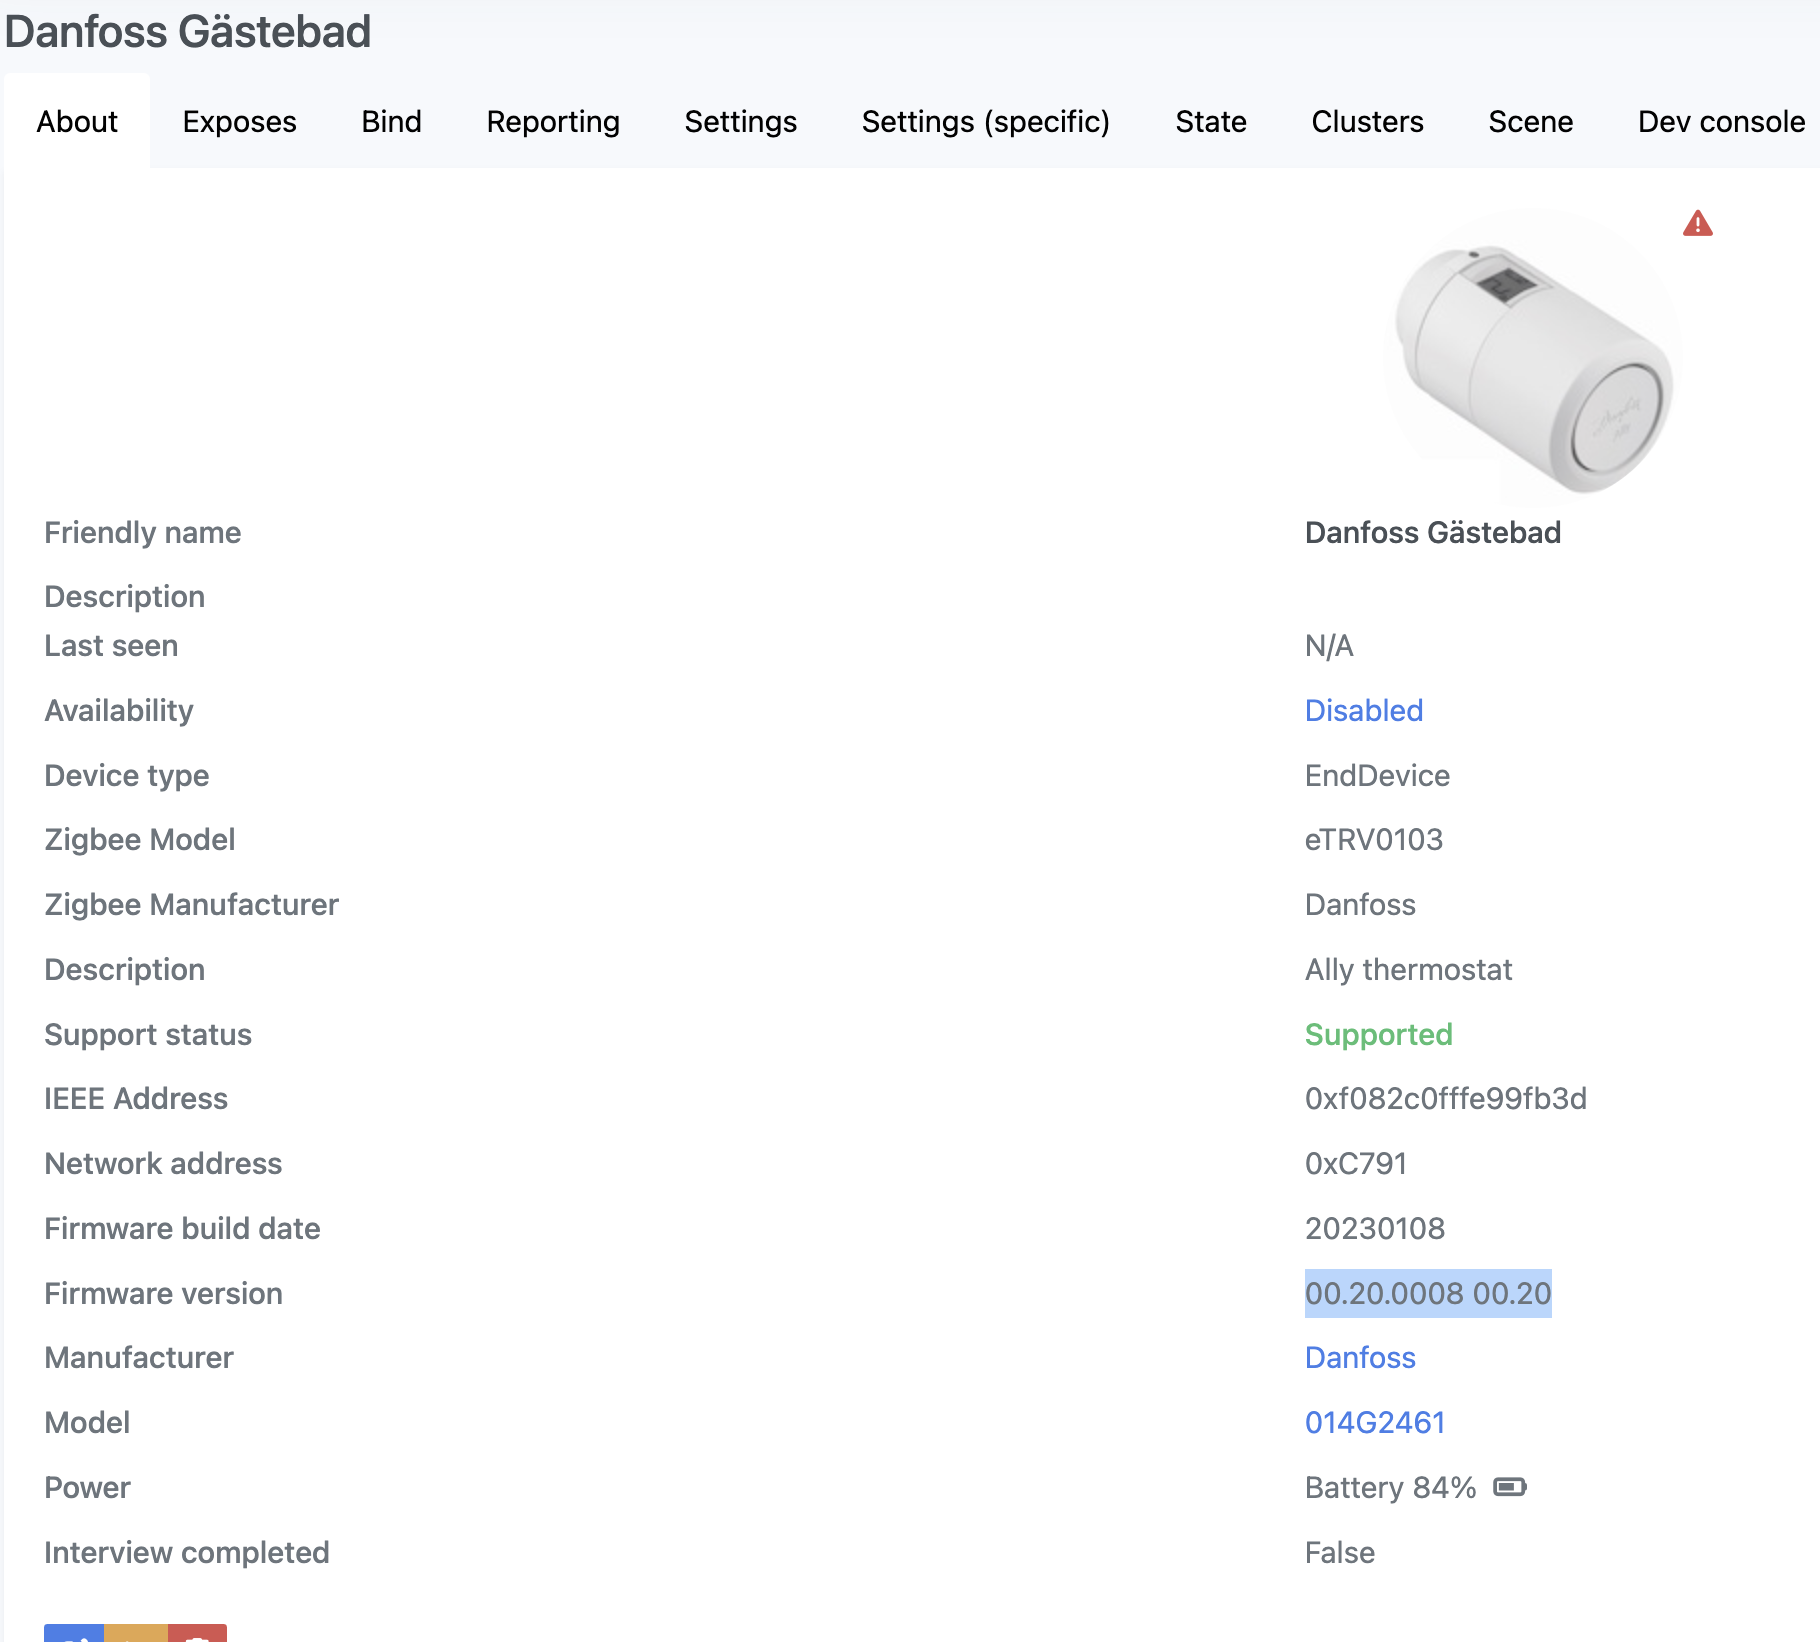Image resolution: width=1820 pixels, height=1642 pixels.
Task: Switch to the Exposes tab
Action: coord(239,121)
